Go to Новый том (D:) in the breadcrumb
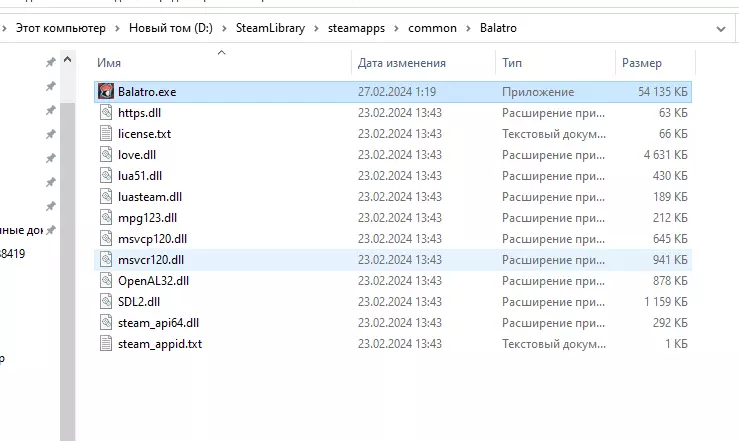 (x=171, y=28)
